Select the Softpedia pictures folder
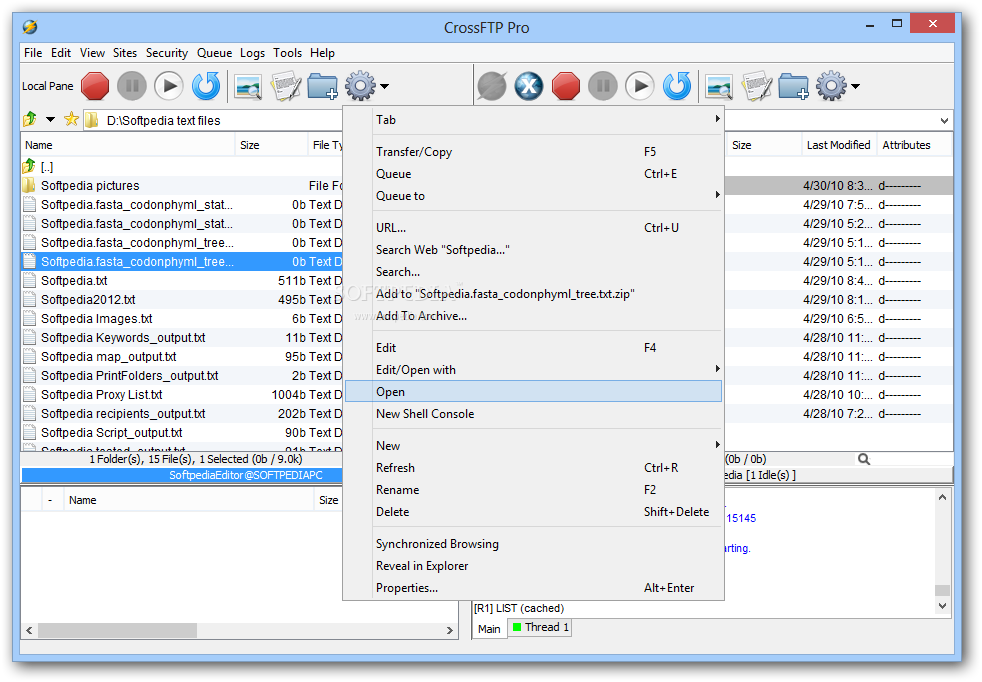 coord(90,186)
